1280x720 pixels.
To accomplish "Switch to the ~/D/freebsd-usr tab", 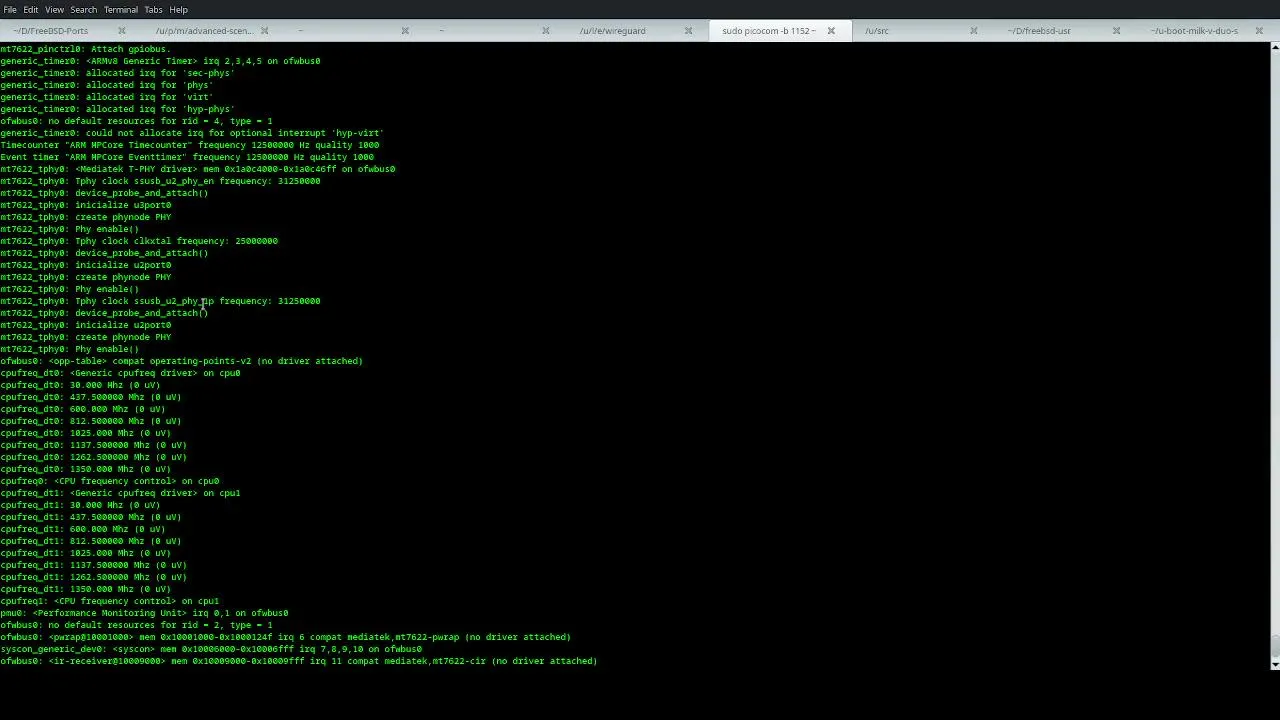I will click(1039, 31).
